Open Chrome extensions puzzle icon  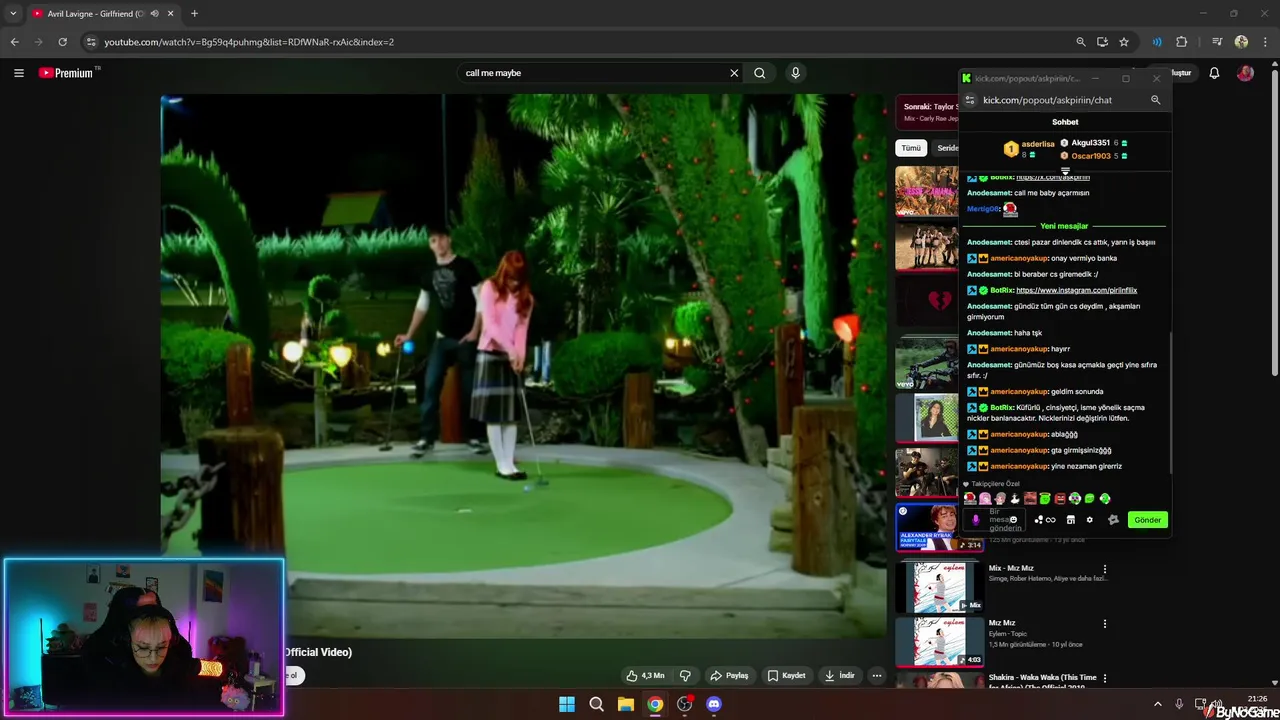(1181, 42)
